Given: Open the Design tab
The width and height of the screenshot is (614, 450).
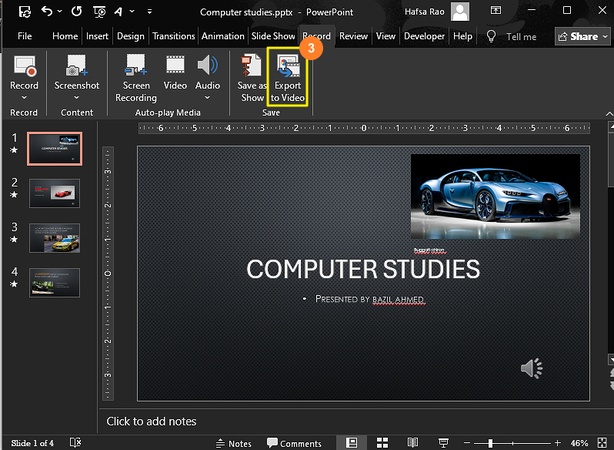Looking at the screenshot, I should point(130,36).
